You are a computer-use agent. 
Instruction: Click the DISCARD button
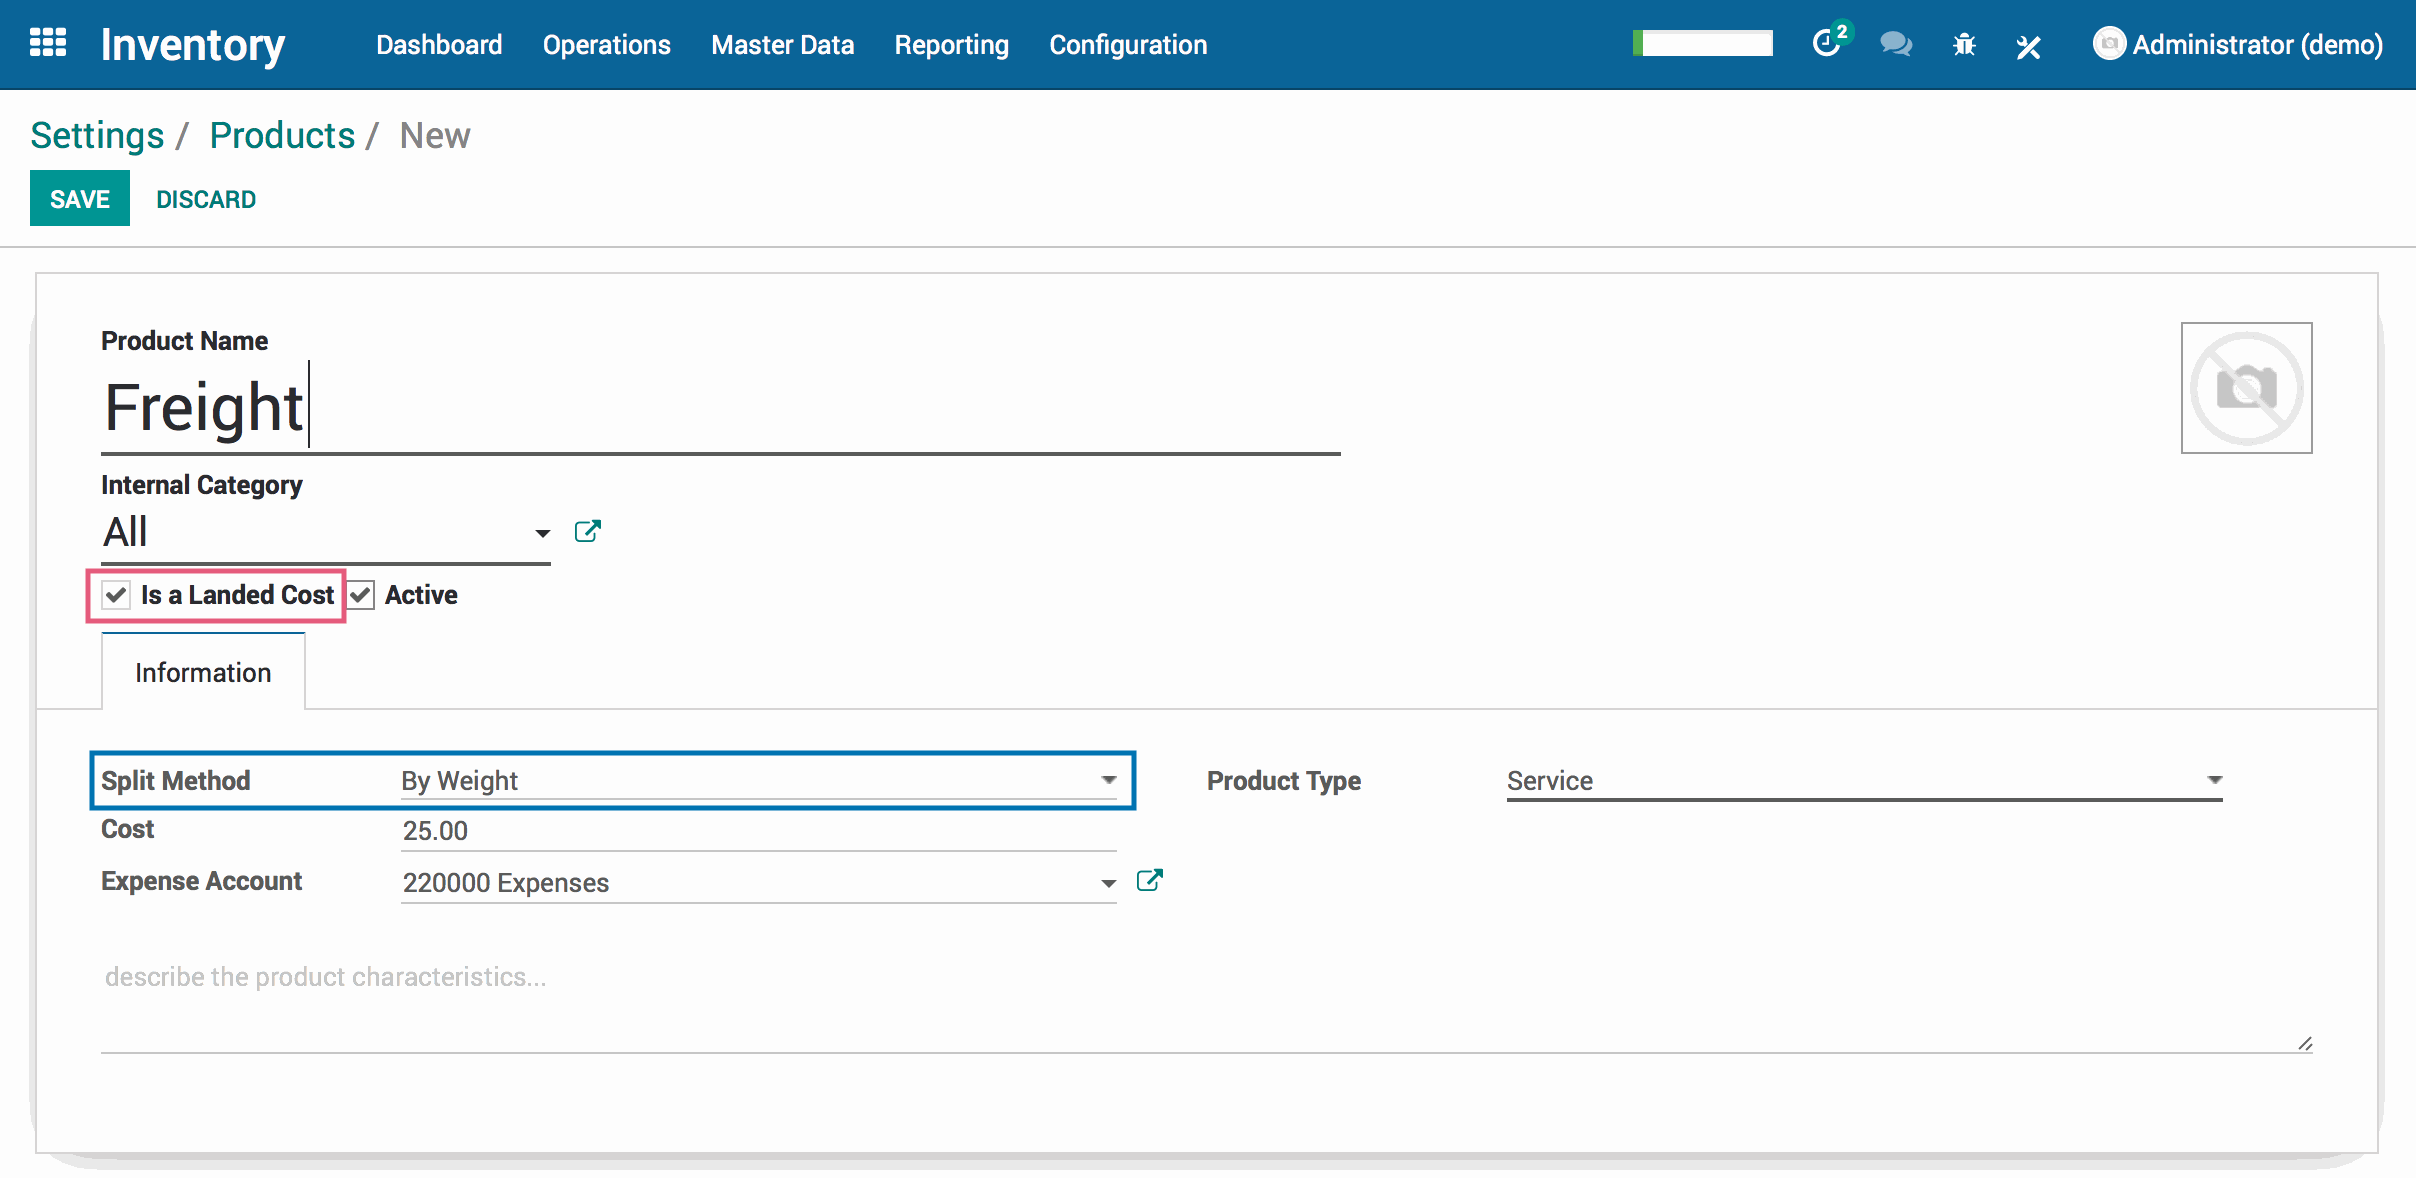pos(206,199)
